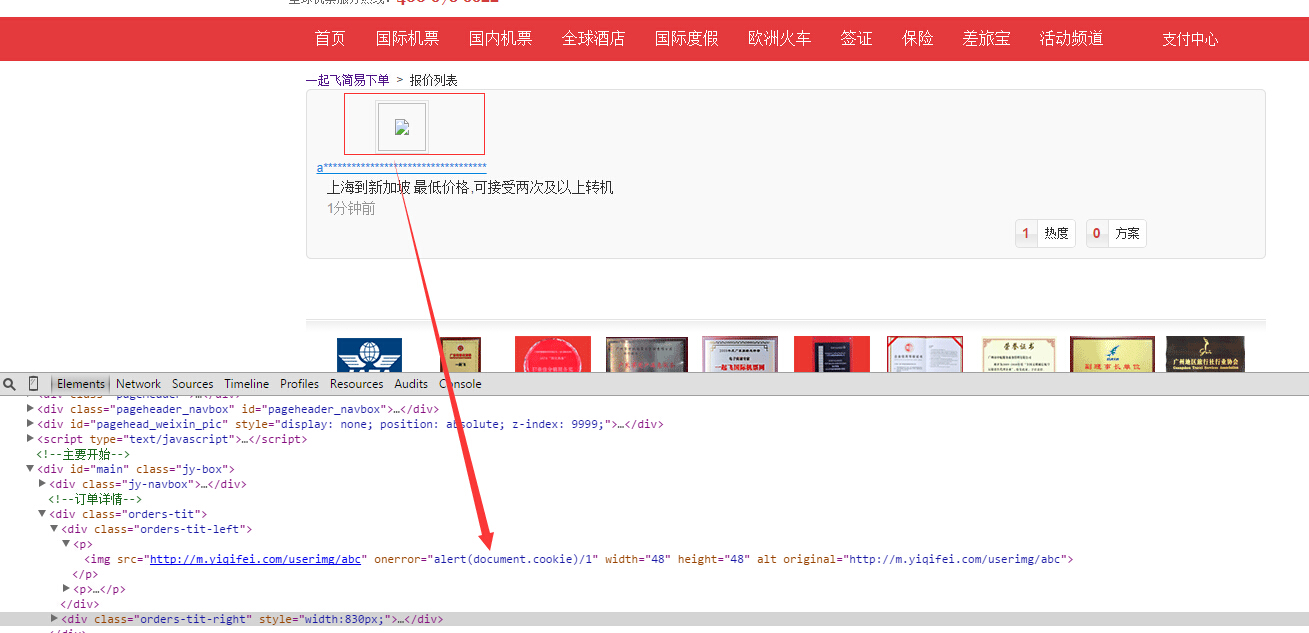Expand the script text/javascript node
Viewport: 1309px width, 633px height.
pyautogui.click(x=30, y=439)
